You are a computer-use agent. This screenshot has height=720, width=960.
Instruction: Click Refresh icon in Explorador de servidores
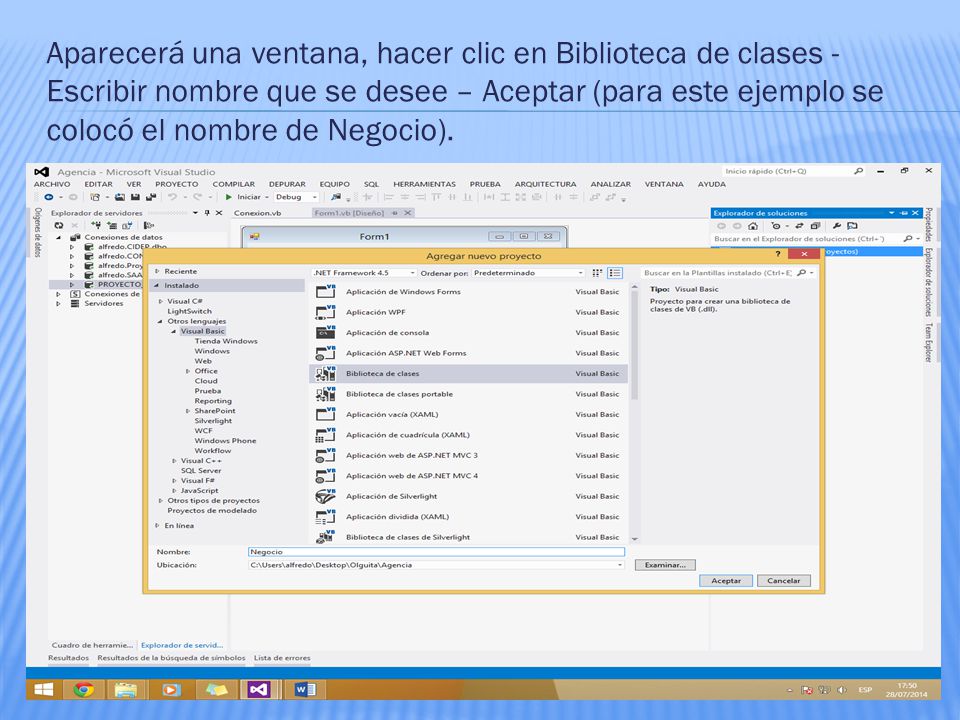click(59, 225)
